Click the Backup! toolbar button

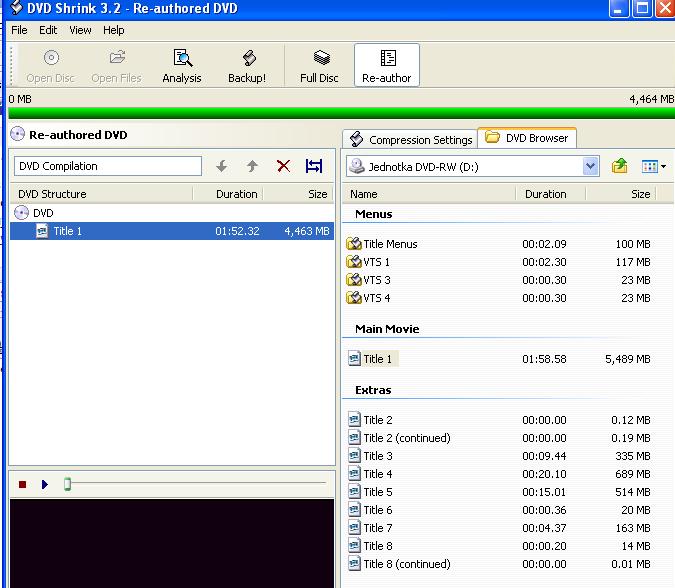tap(247, 65)
